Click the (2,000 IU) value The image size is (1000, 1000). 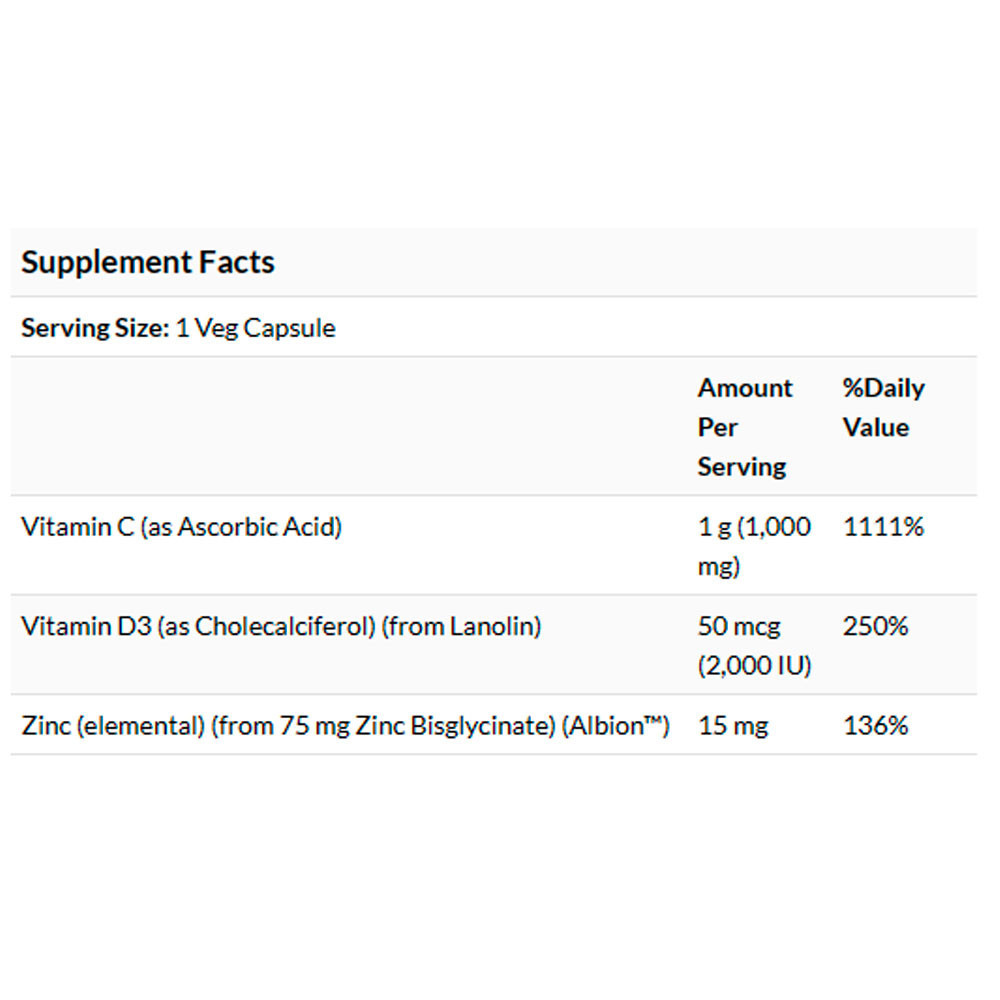click(x=754, y=666)
